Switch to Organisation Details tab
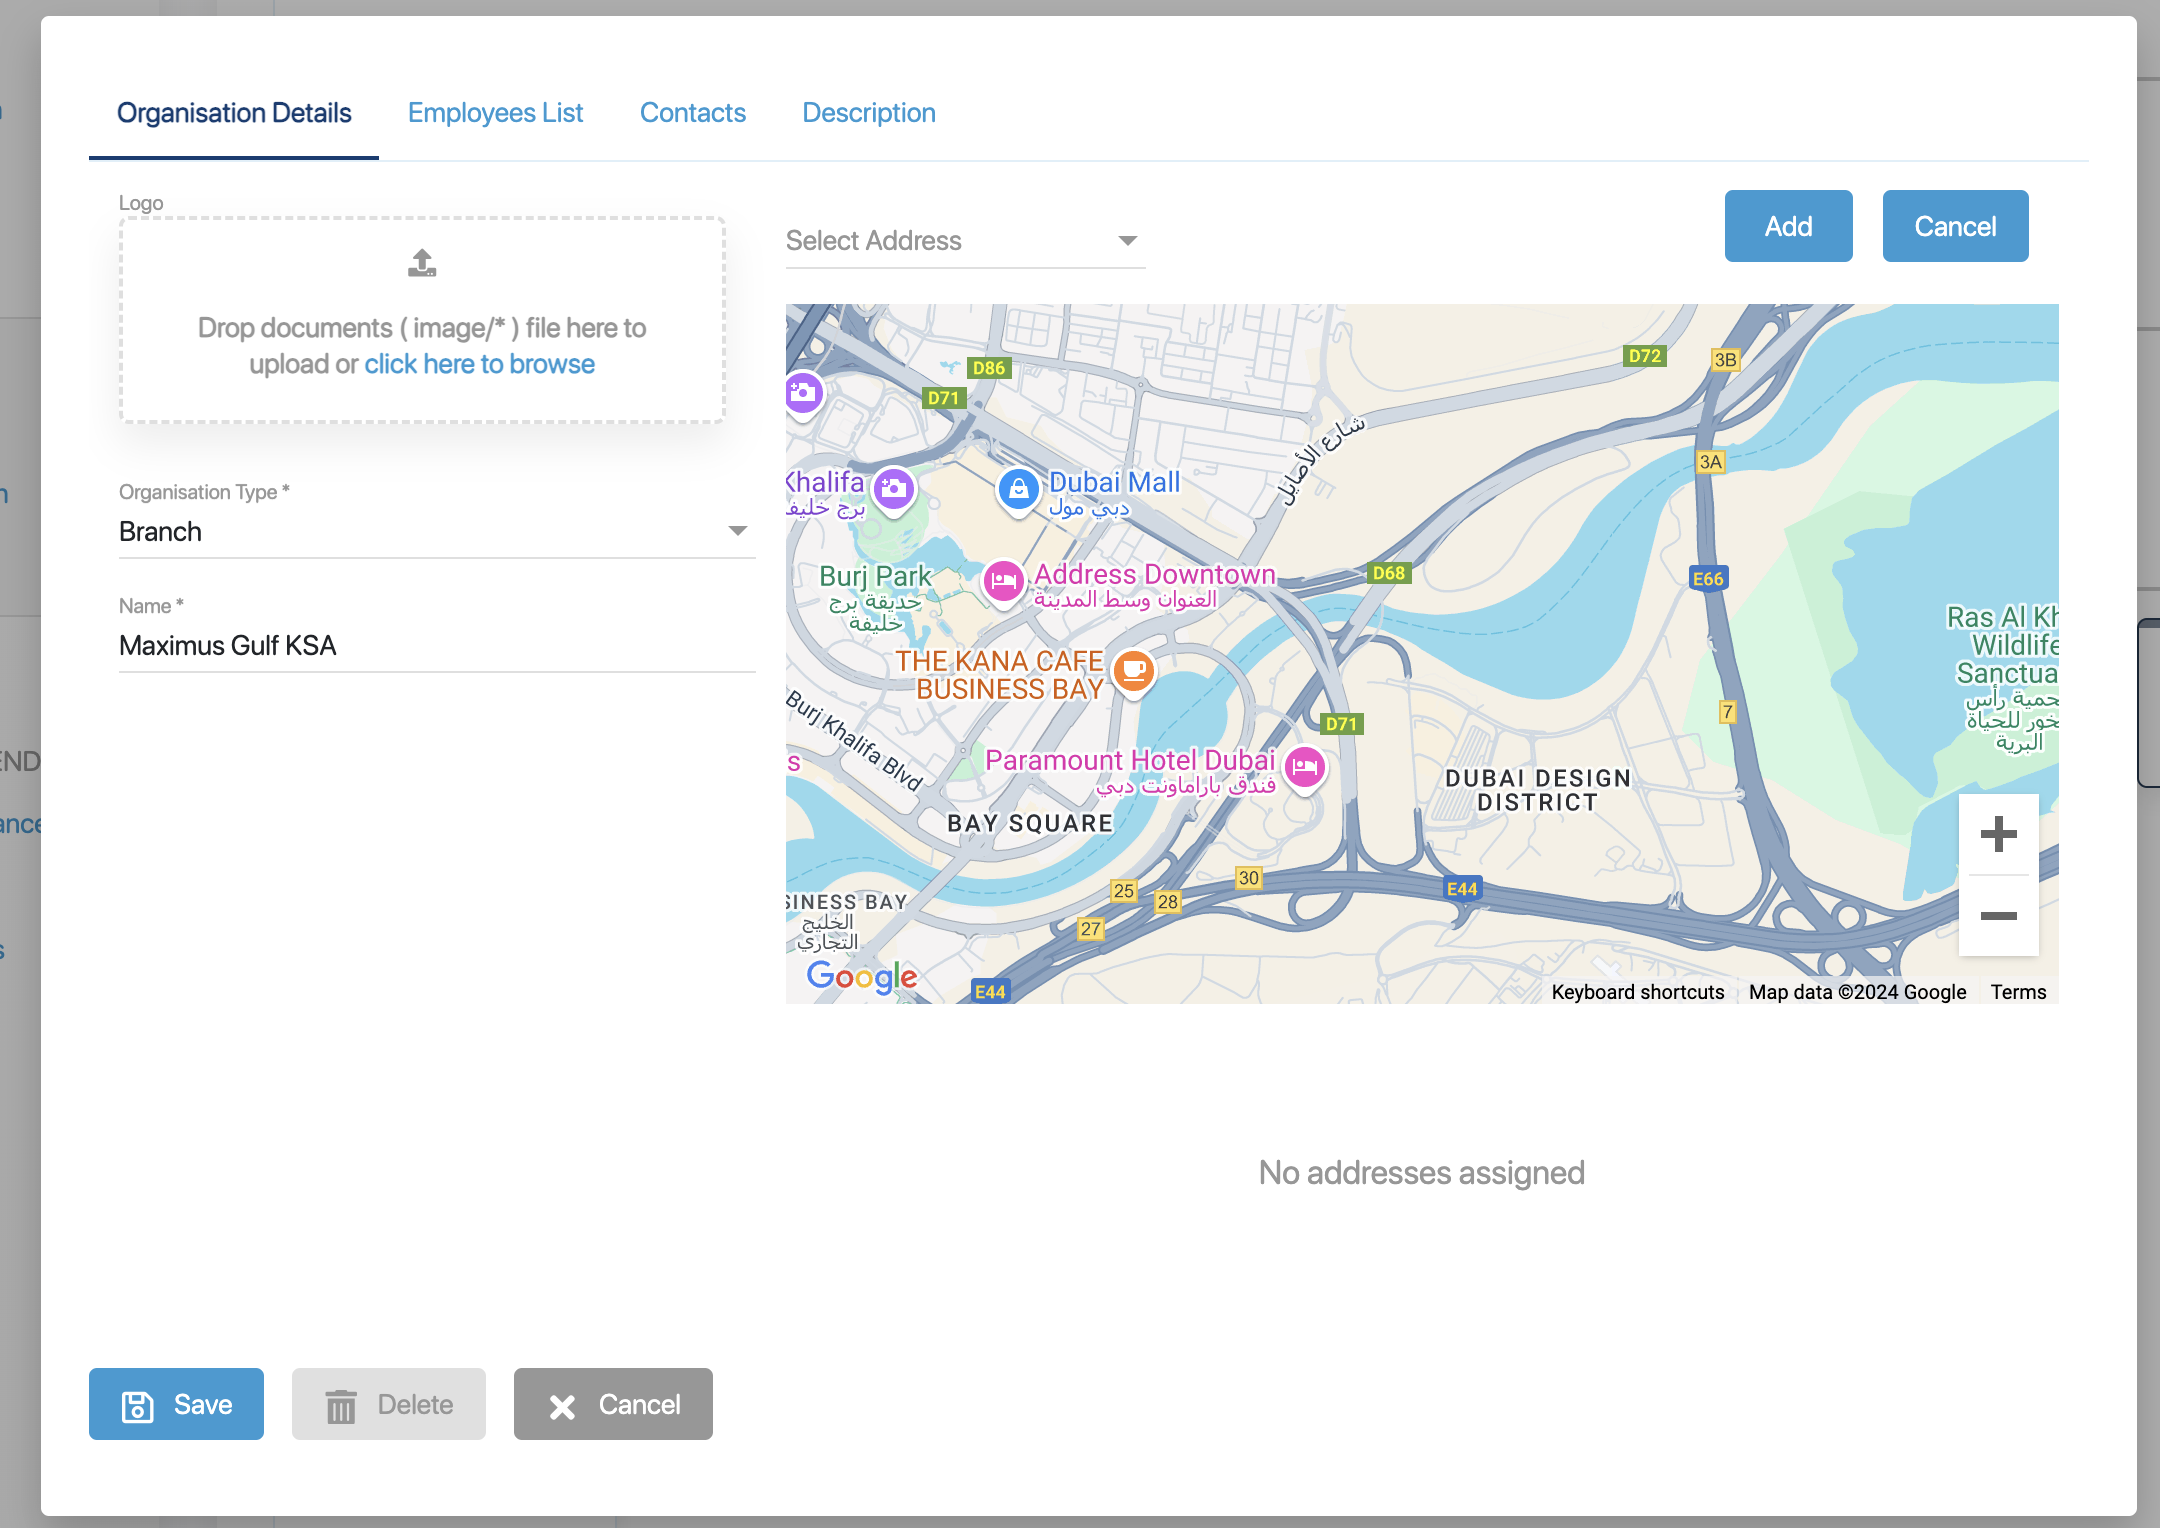 pos(234,113)
